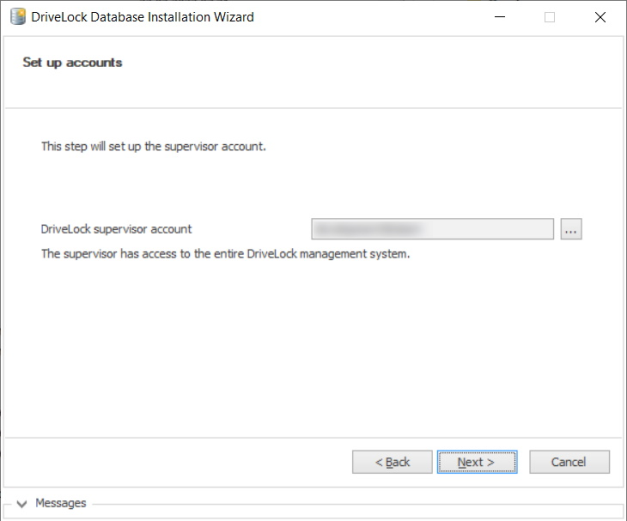Focus the DriveLock supervisor account field
This screenshot has height=521, width=627.
(432, 230)
